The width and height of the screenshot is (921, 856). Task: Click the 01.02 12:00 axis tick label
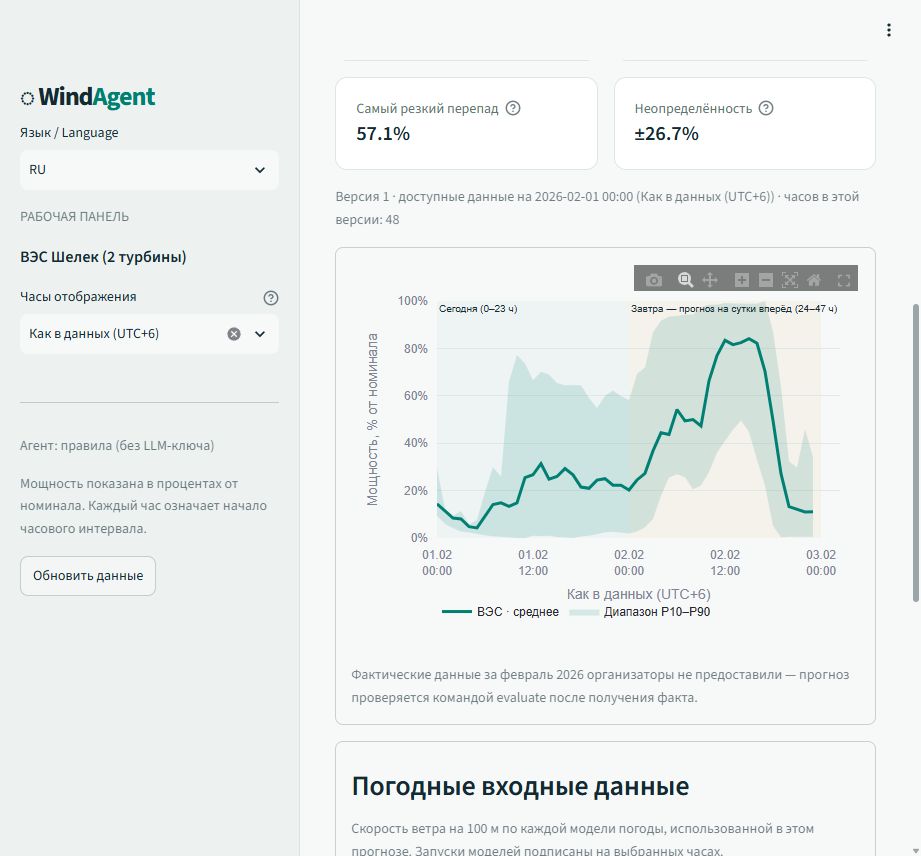coord(533,562)
